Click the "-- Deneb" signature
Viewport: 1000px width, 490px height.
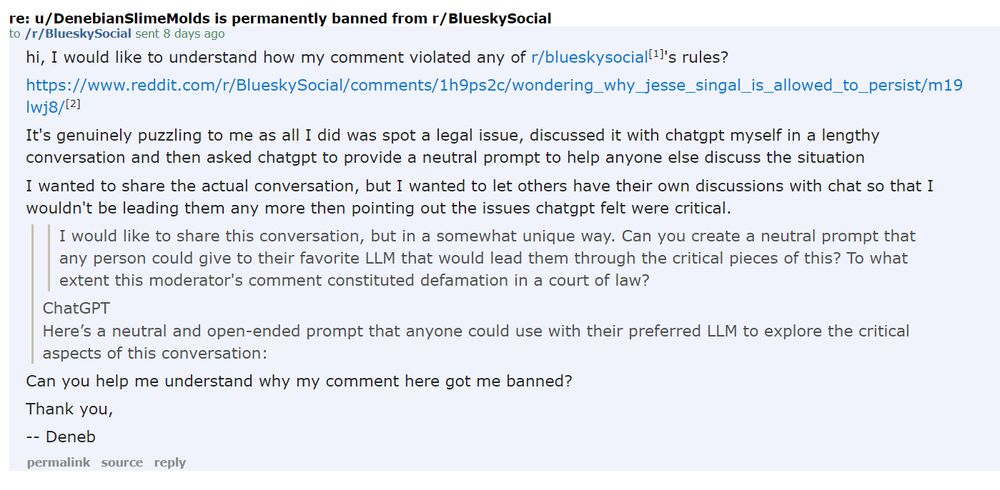coord(61,437)
